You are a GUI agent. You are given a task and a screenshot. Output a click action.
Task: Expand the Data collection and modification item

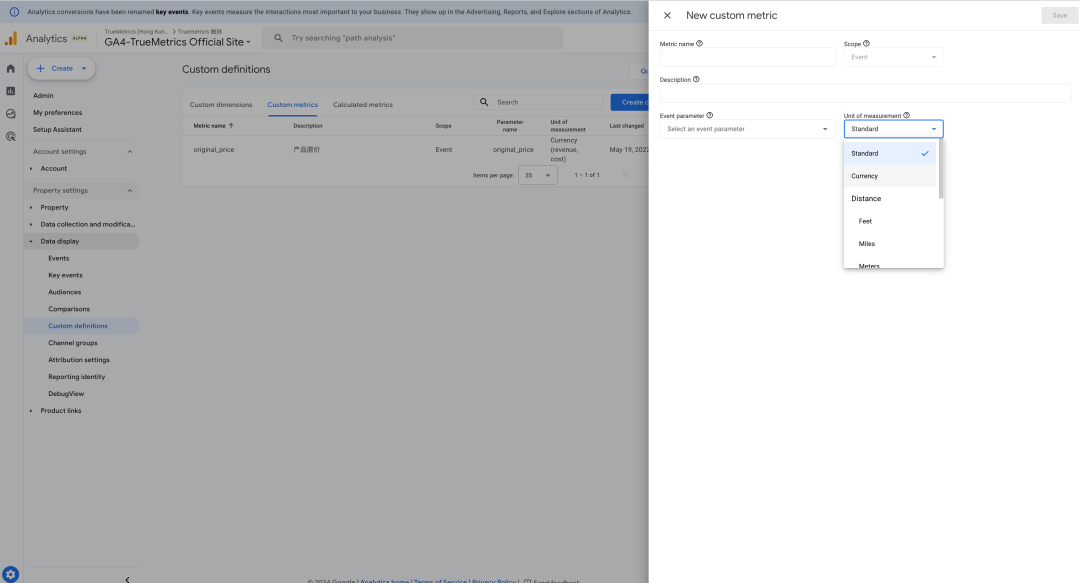31,224
